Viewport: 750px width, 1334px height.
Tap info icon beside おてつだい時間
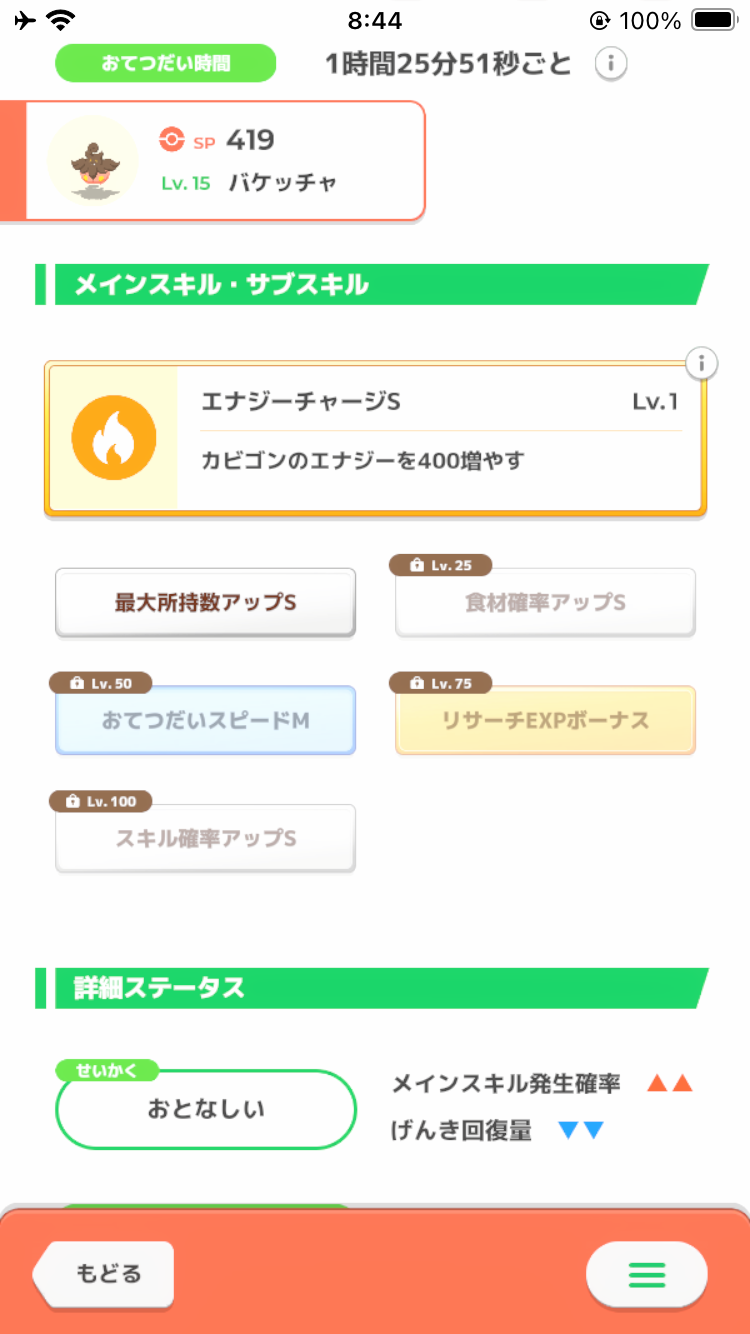pos(611,64)
